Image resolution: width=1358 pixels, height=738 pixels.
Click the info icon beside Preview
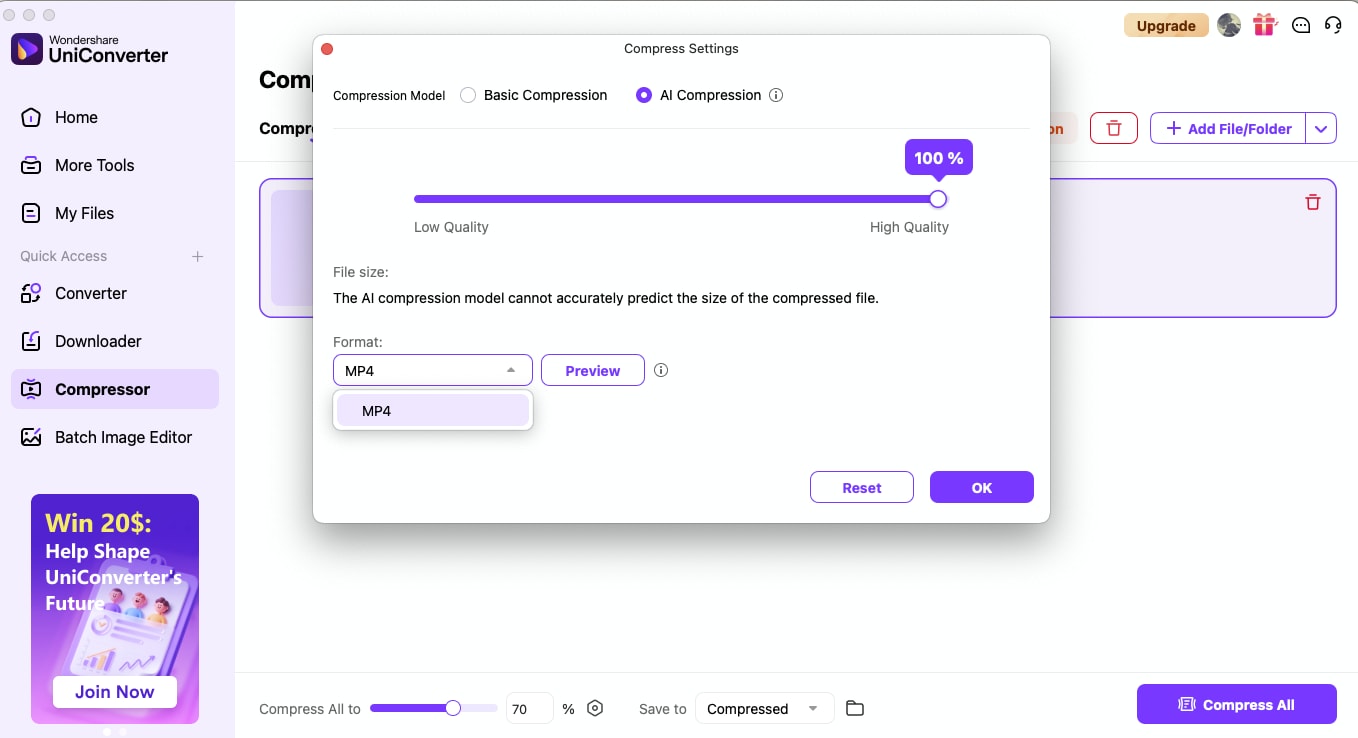[x=661, y=370]
